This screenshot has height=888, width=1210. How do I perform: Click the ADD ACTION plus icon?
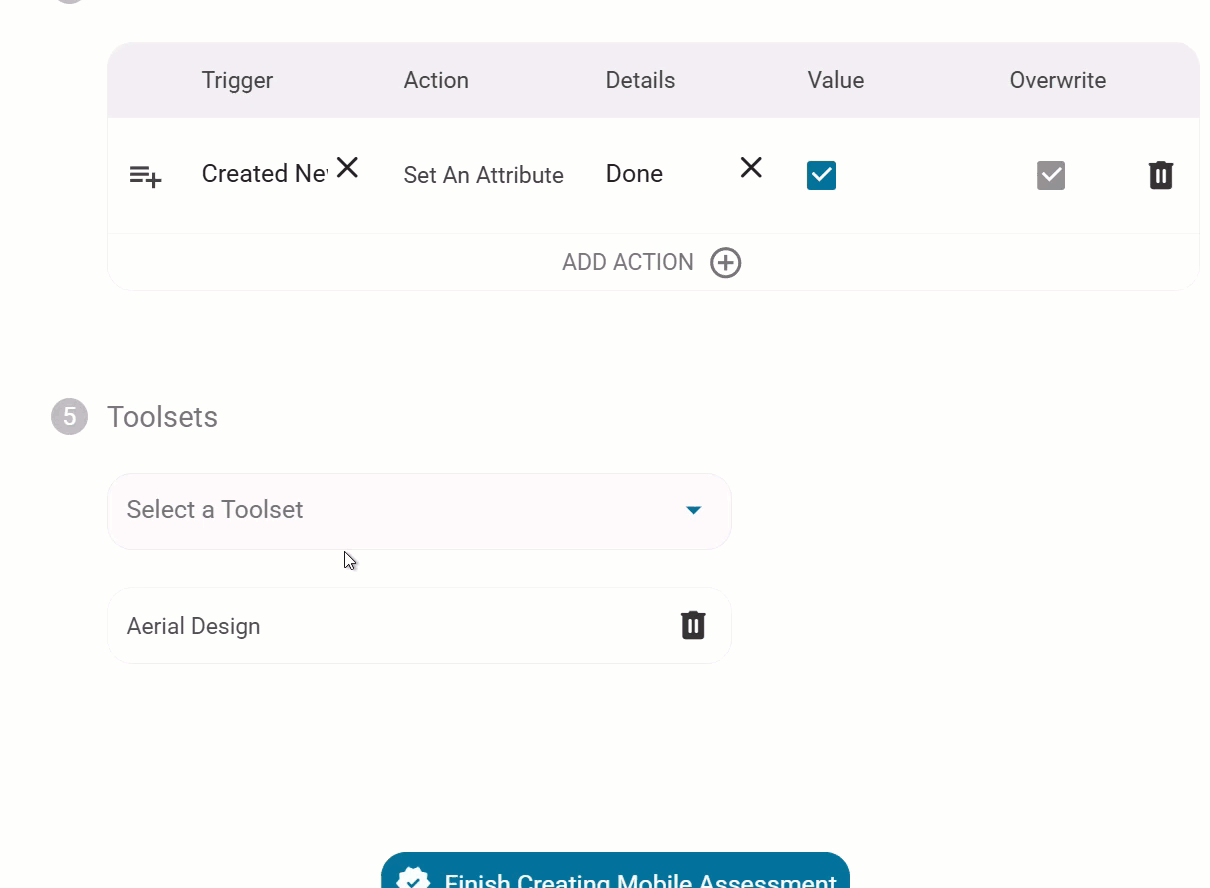[x=725, y=263]
